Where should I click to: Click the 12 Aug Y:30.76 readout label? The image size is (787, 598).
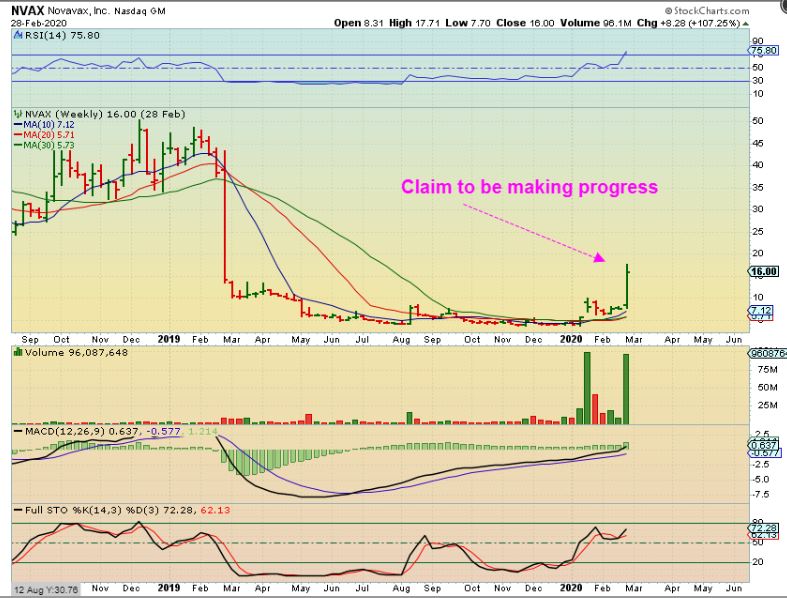point(46,589)
